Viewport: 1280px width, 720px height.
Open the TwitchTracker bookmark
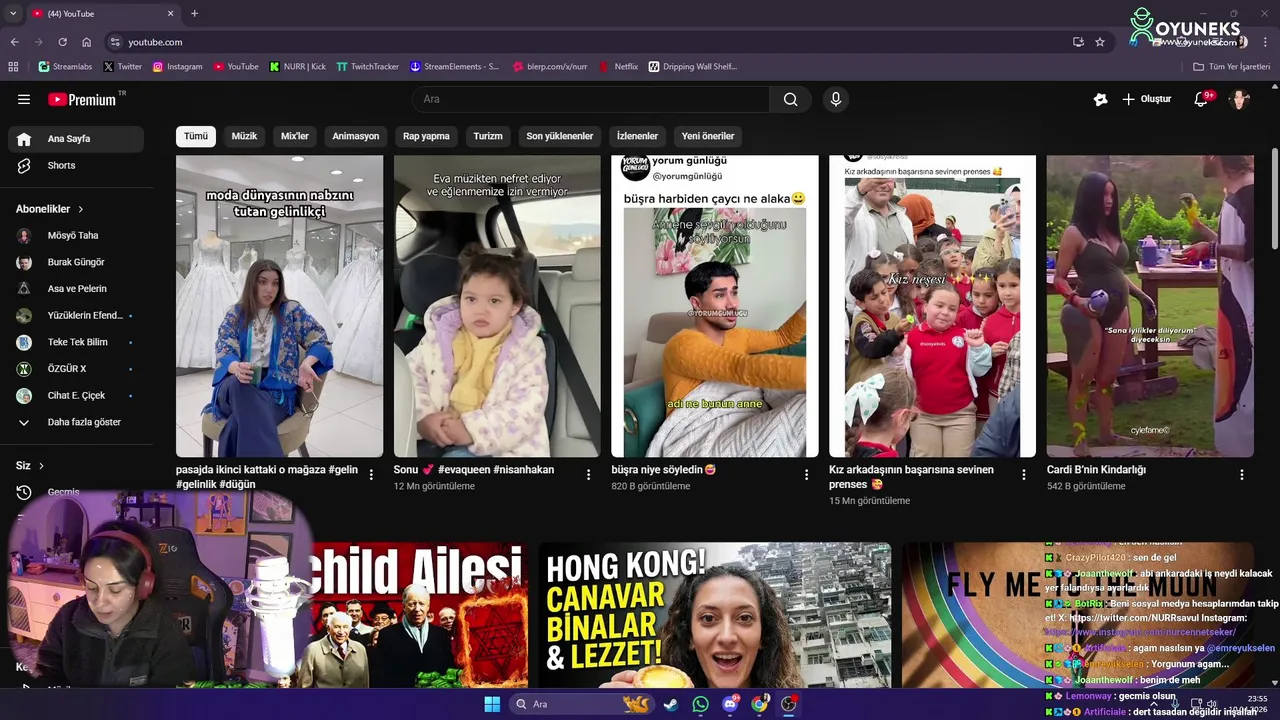click(368, 67)
